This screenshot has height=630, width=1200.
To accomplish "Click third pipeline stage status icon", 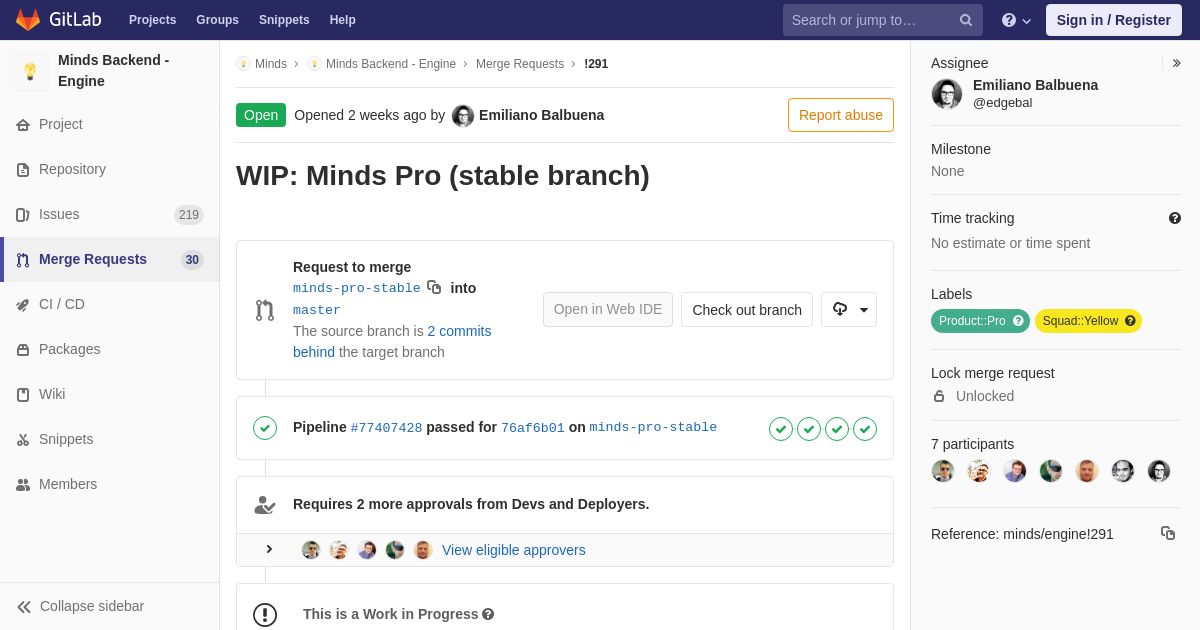I will [837, 429].
